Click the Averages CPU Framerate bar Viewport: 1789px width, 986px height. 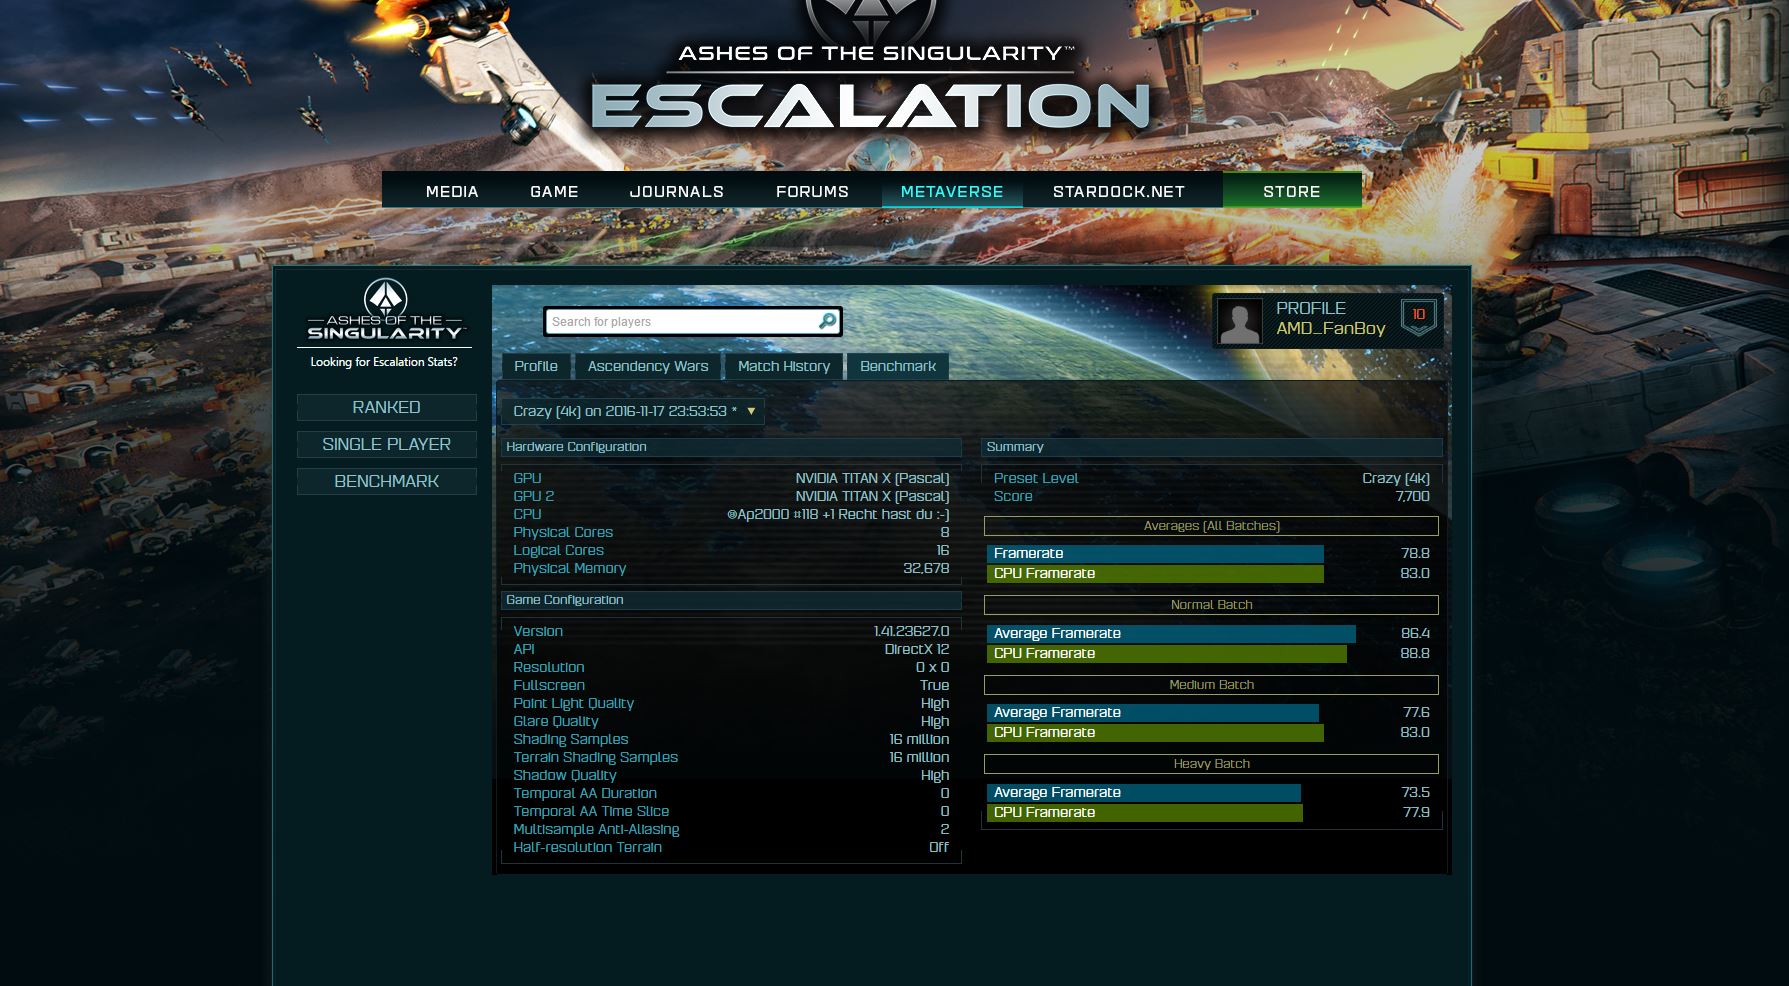(x=1155, y=573)
